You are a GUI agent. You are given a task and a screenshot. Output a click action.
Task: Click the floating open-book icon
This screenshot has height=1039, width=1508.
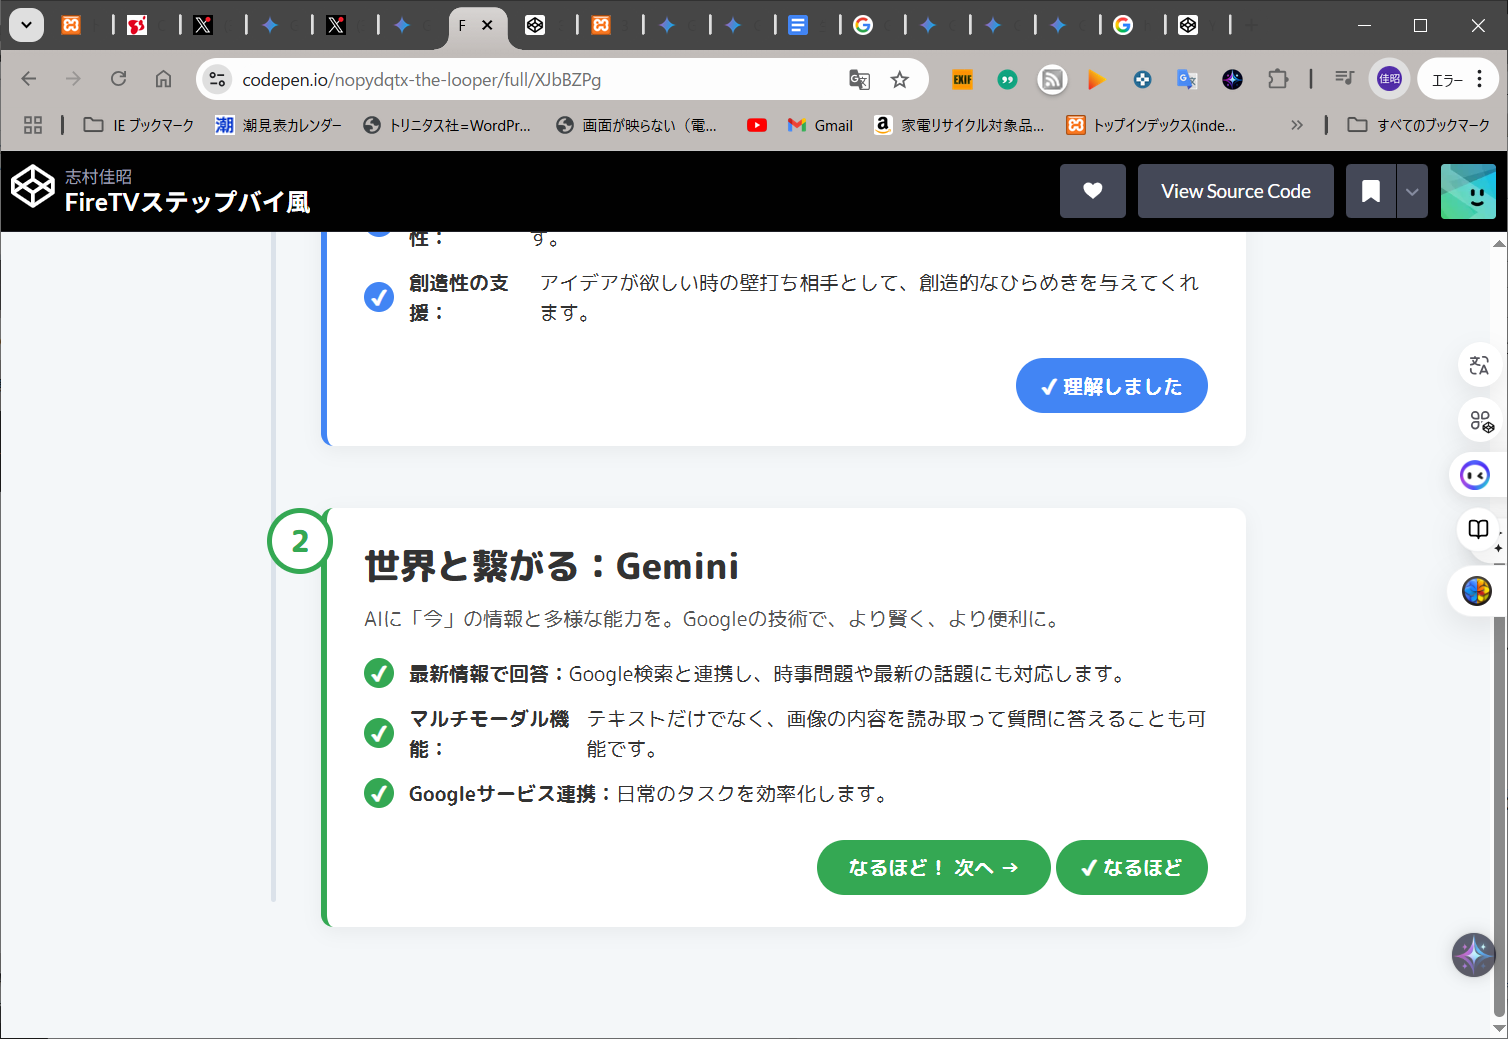tap(1479, 530)
